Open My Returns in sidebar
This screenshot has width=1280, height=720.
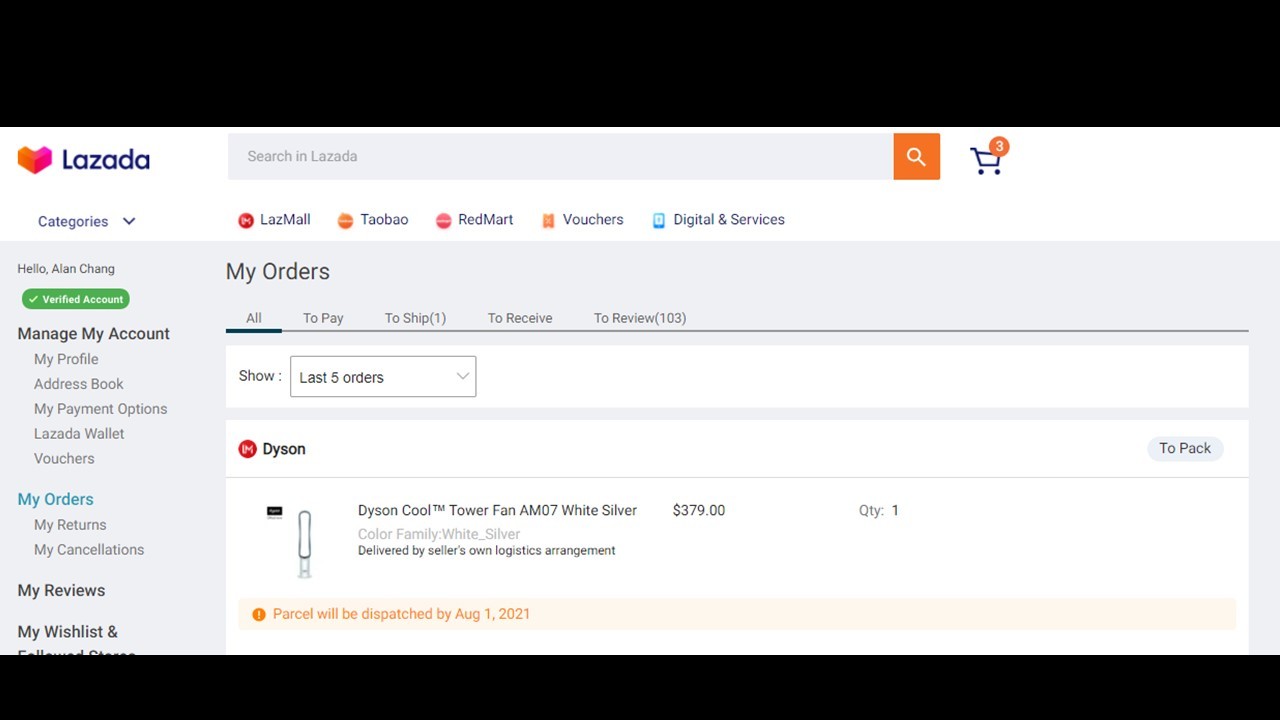point(70,525)
